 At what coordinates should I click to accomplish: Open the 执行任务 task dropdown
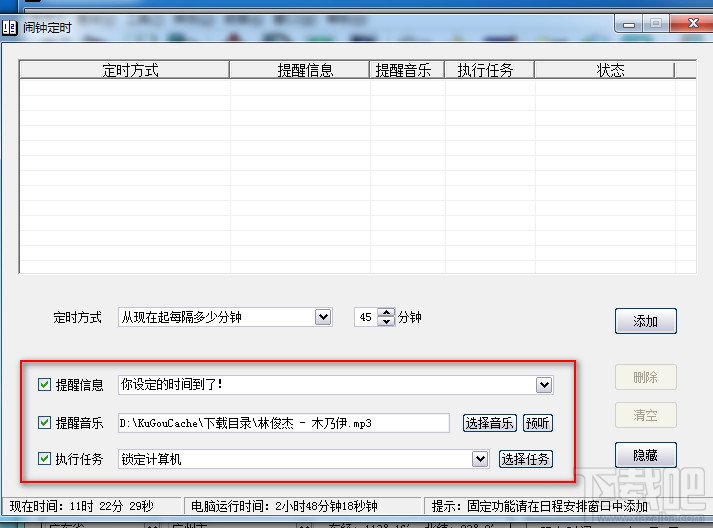pos(480,459)
